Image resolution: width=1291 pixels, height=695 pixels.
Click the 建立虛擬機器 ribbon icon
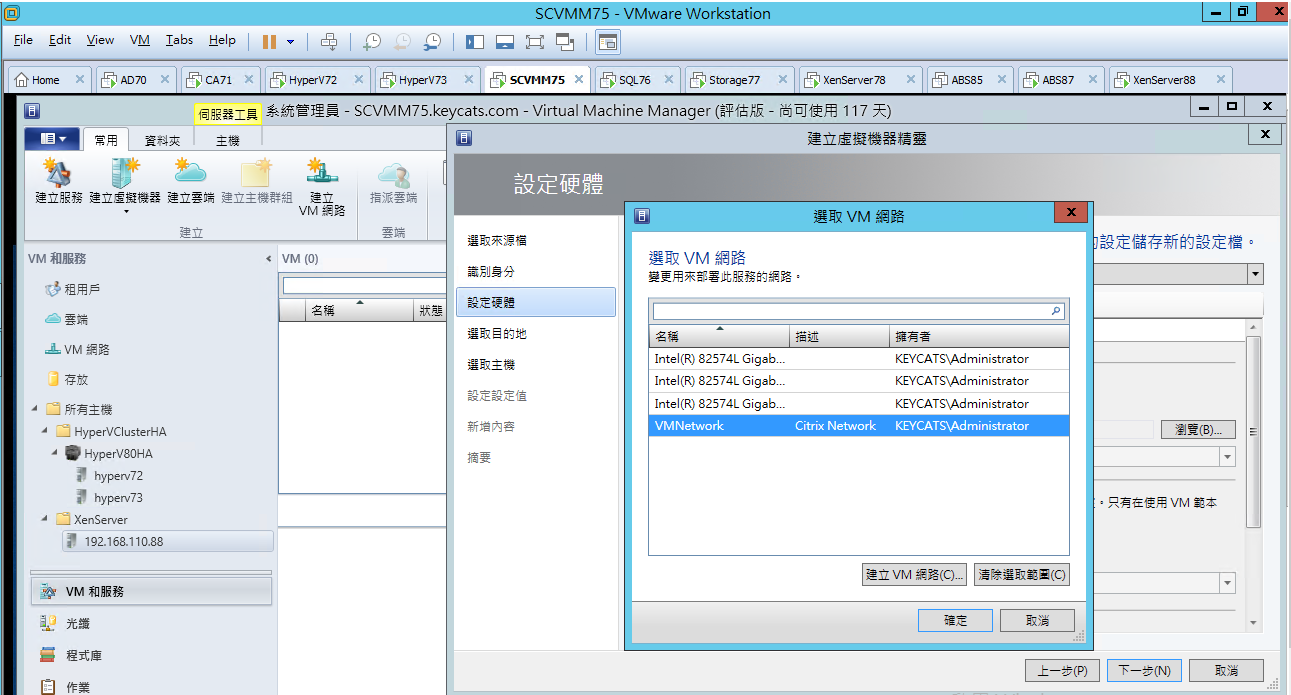pos(125,187)
